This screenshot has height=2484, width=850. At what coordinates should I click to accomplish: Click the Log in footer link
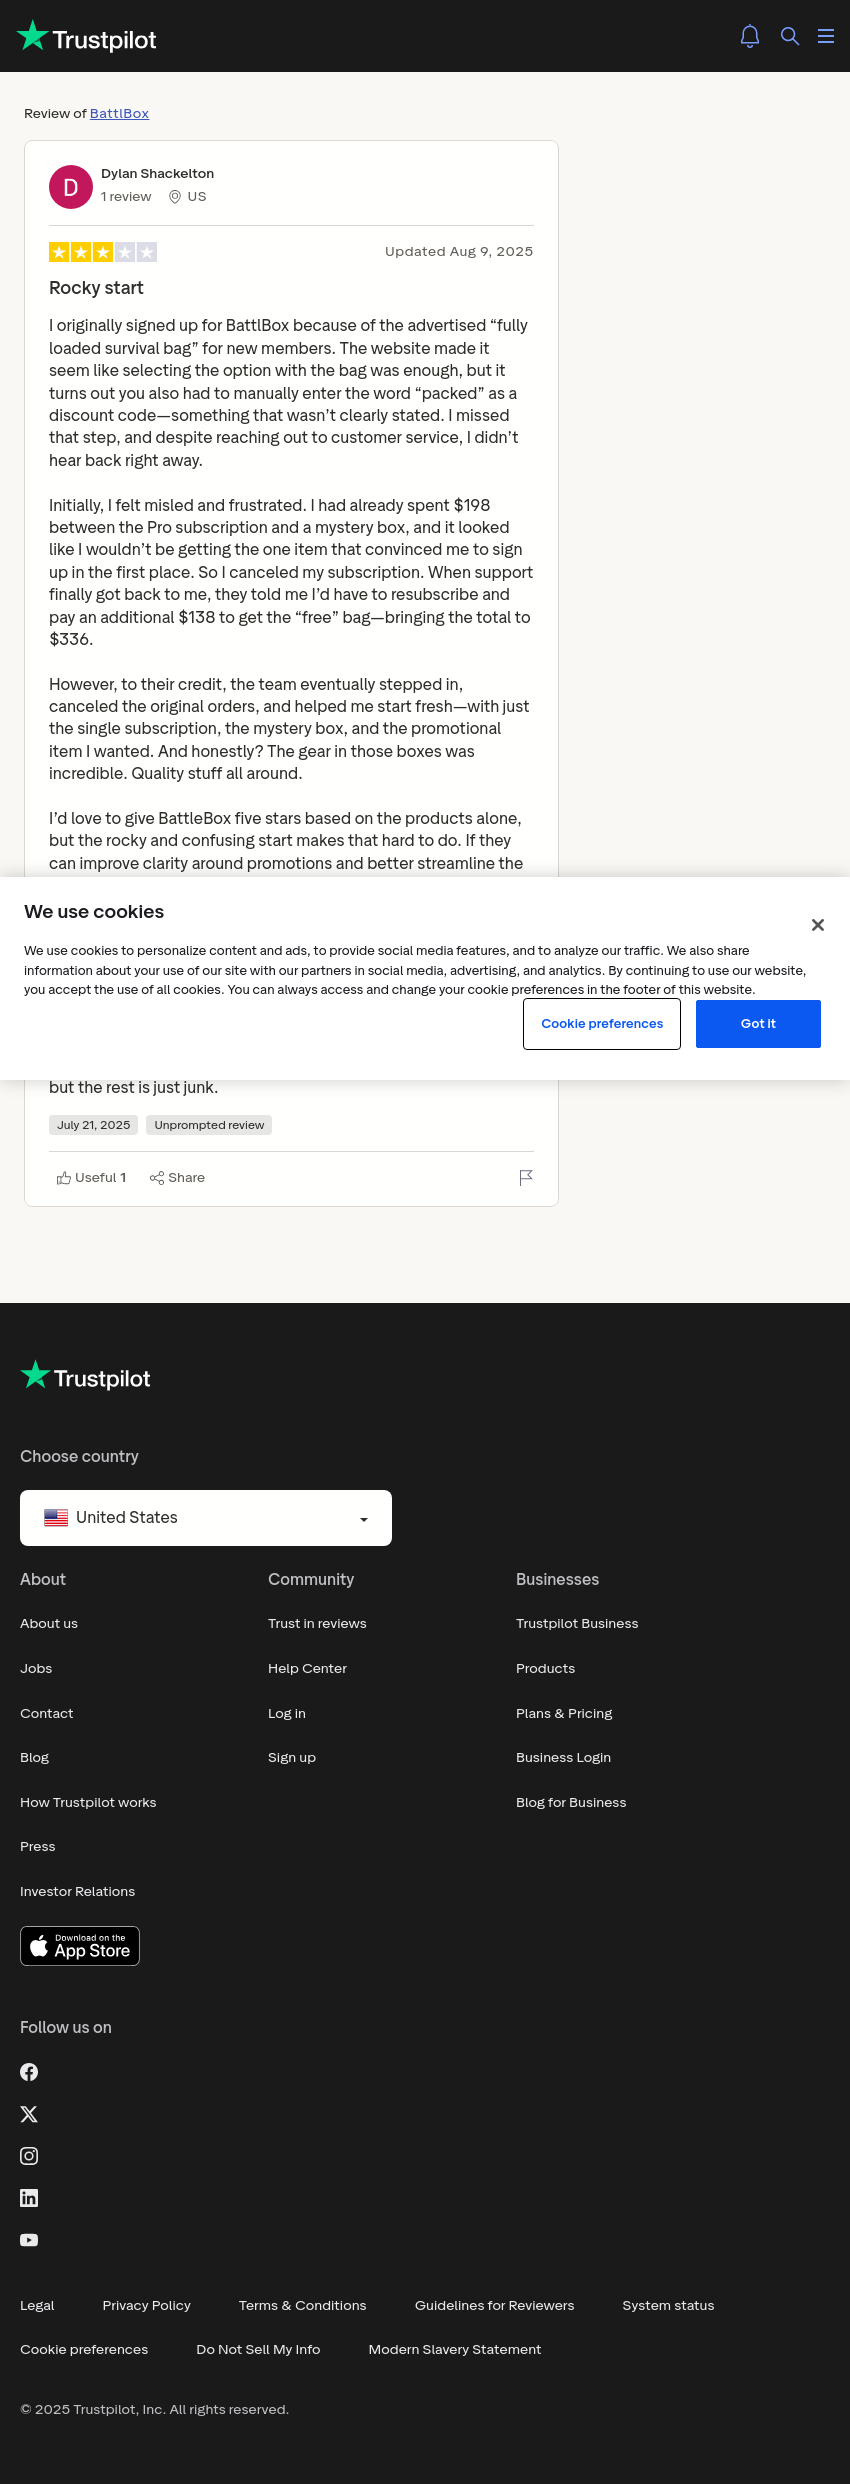(287, 1714)
